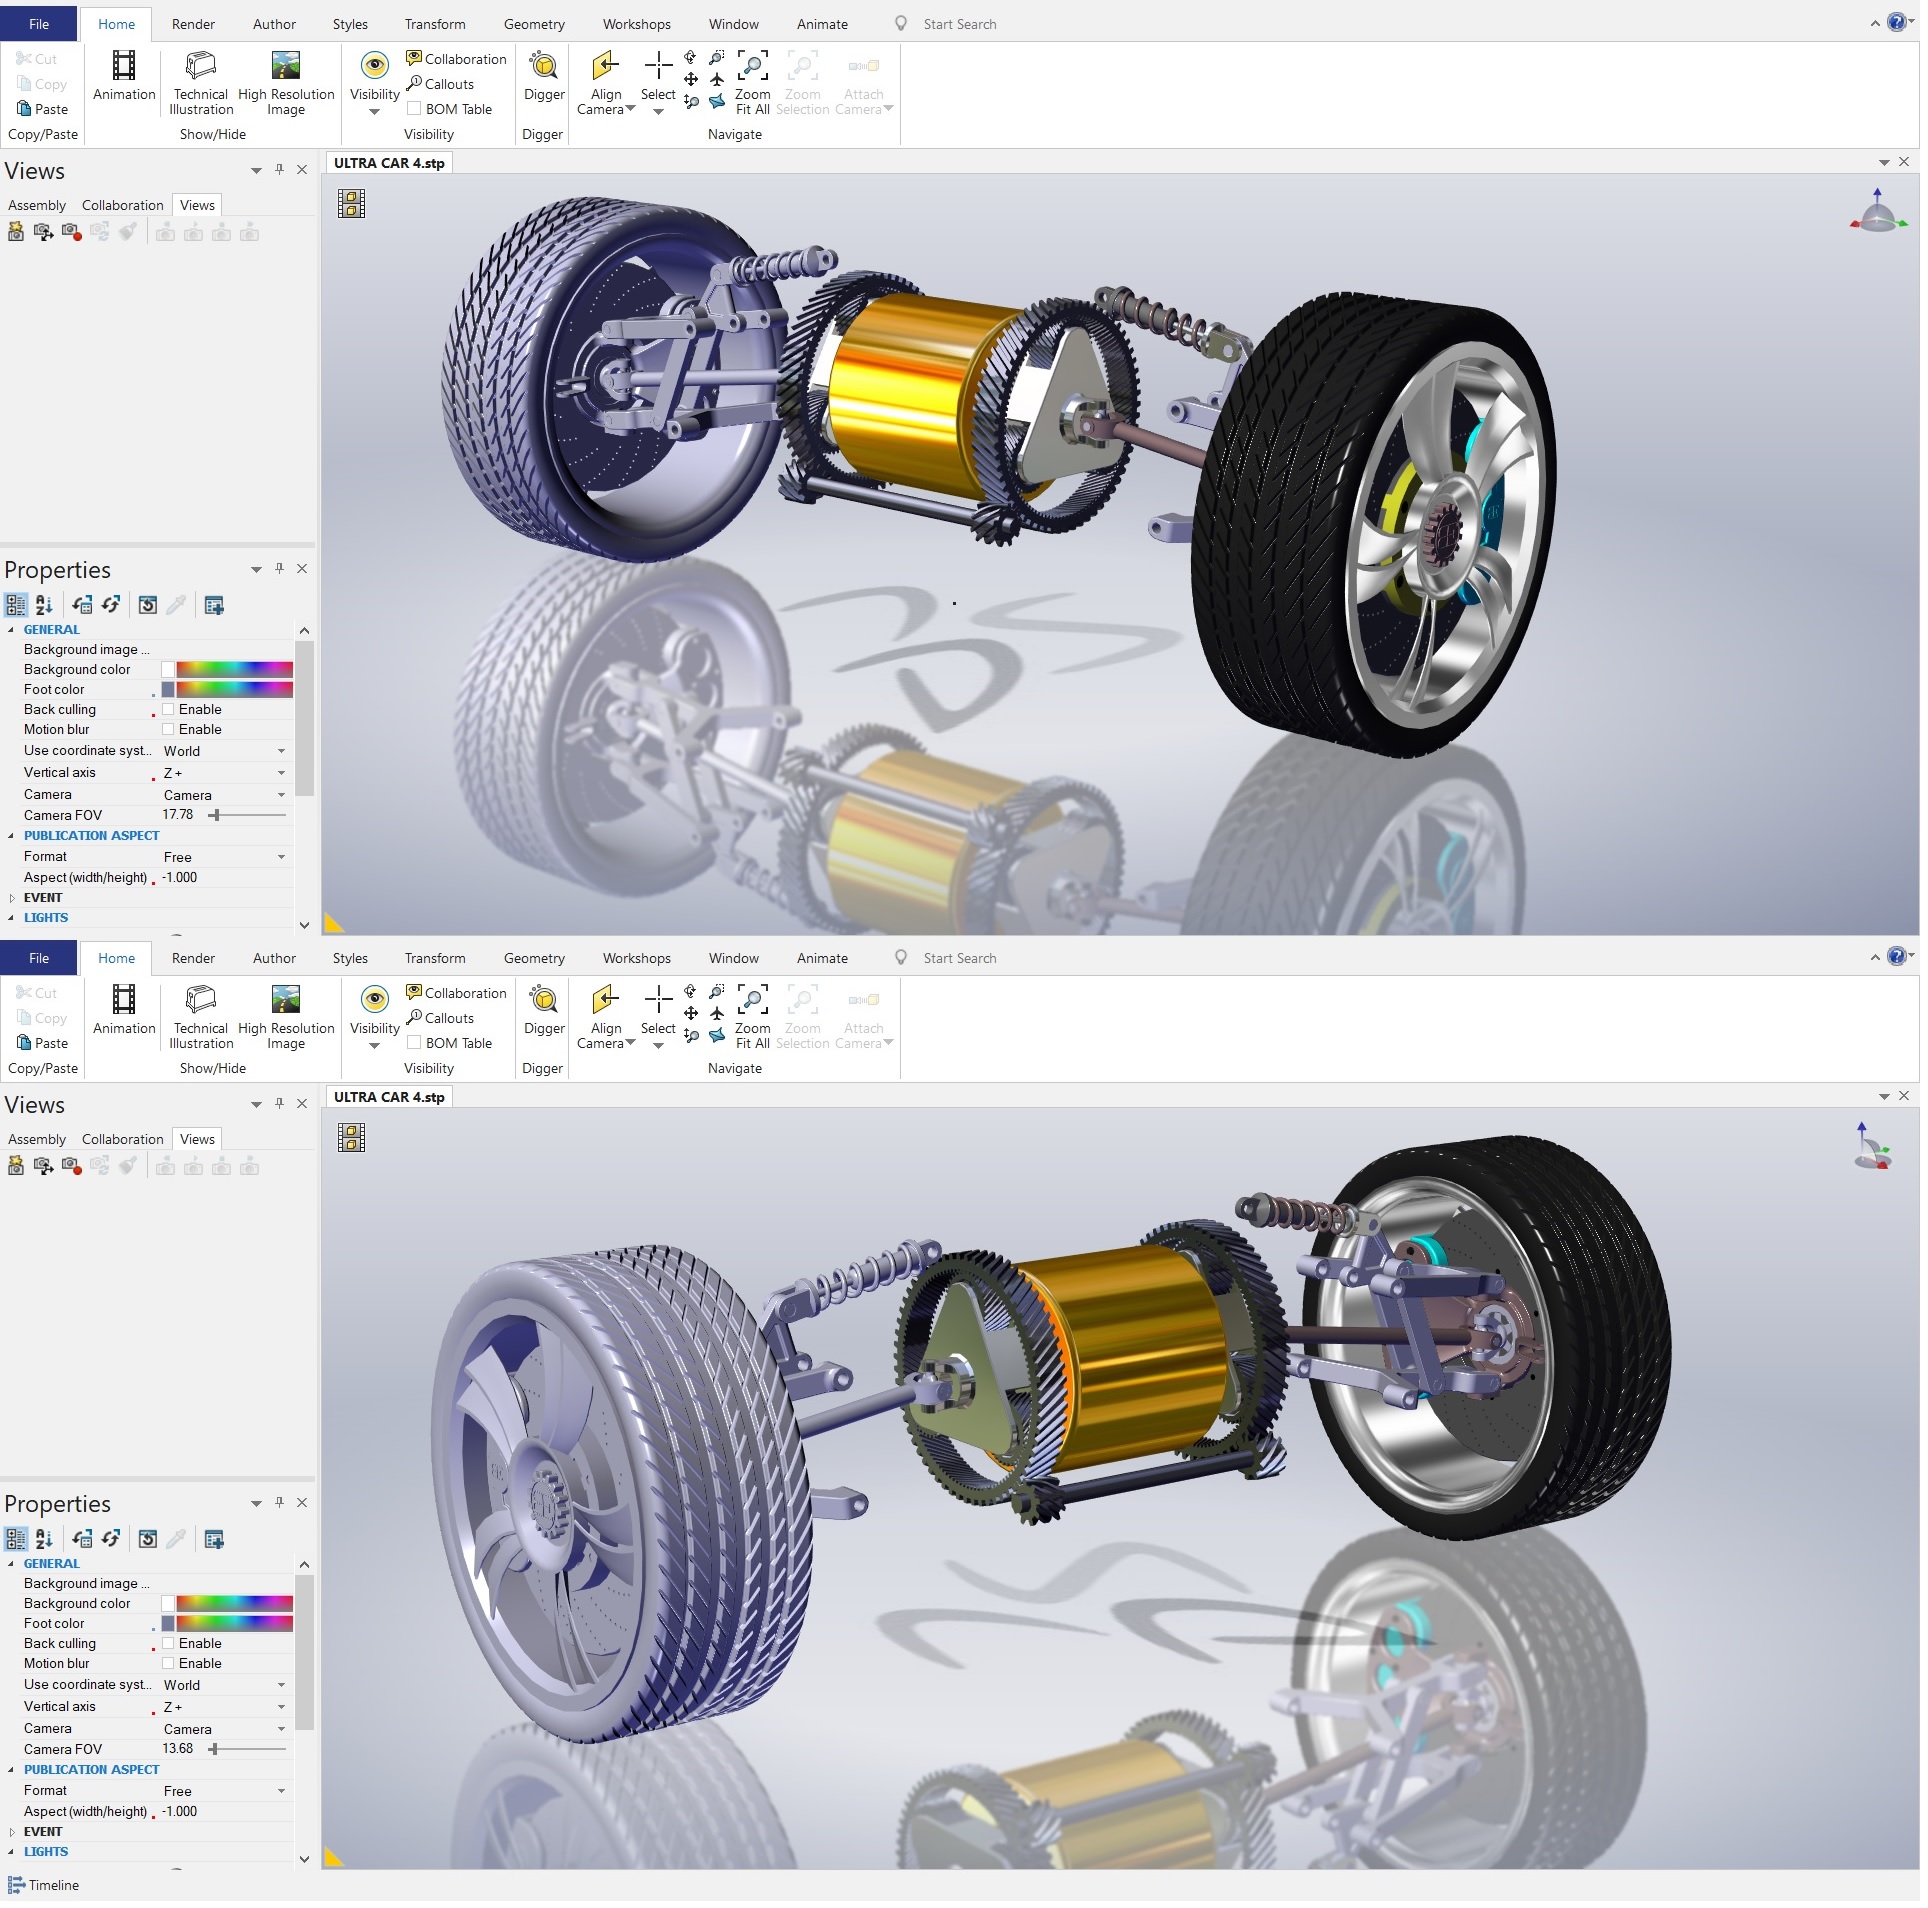Select Pan (four-arrow) icon in upper window
Viewport: 1928px width, 1908px height.
[691, 79]
